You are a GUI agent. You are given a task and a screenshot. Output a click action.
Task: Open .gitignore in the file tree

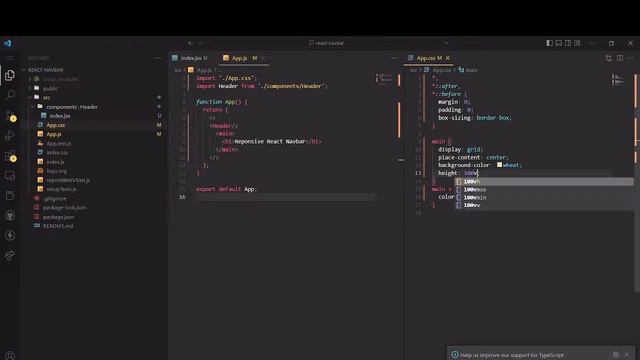click(x=55, y=198)
